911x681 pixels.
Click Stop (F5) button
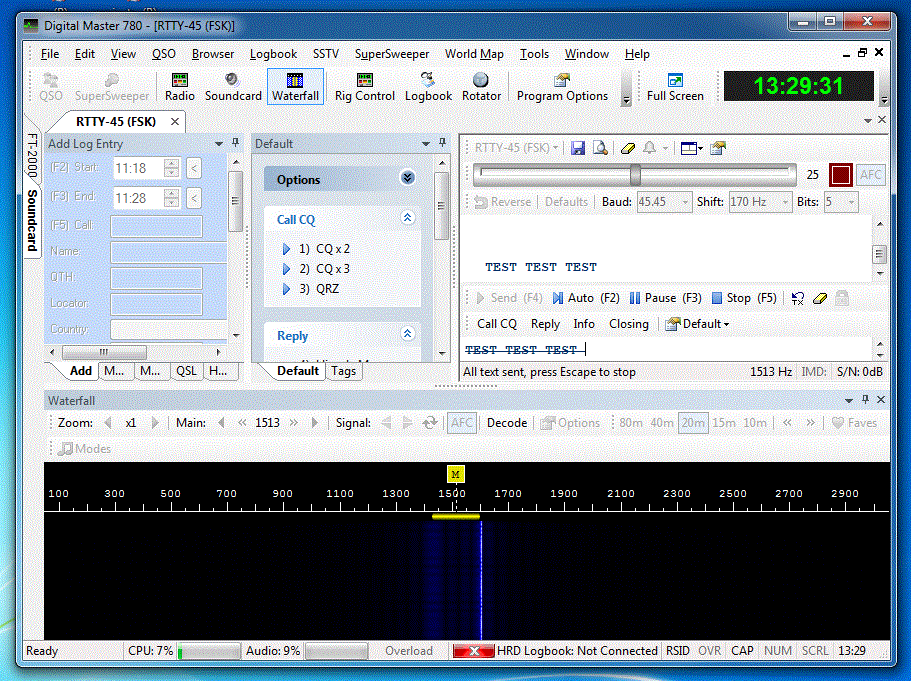point(744,298)
